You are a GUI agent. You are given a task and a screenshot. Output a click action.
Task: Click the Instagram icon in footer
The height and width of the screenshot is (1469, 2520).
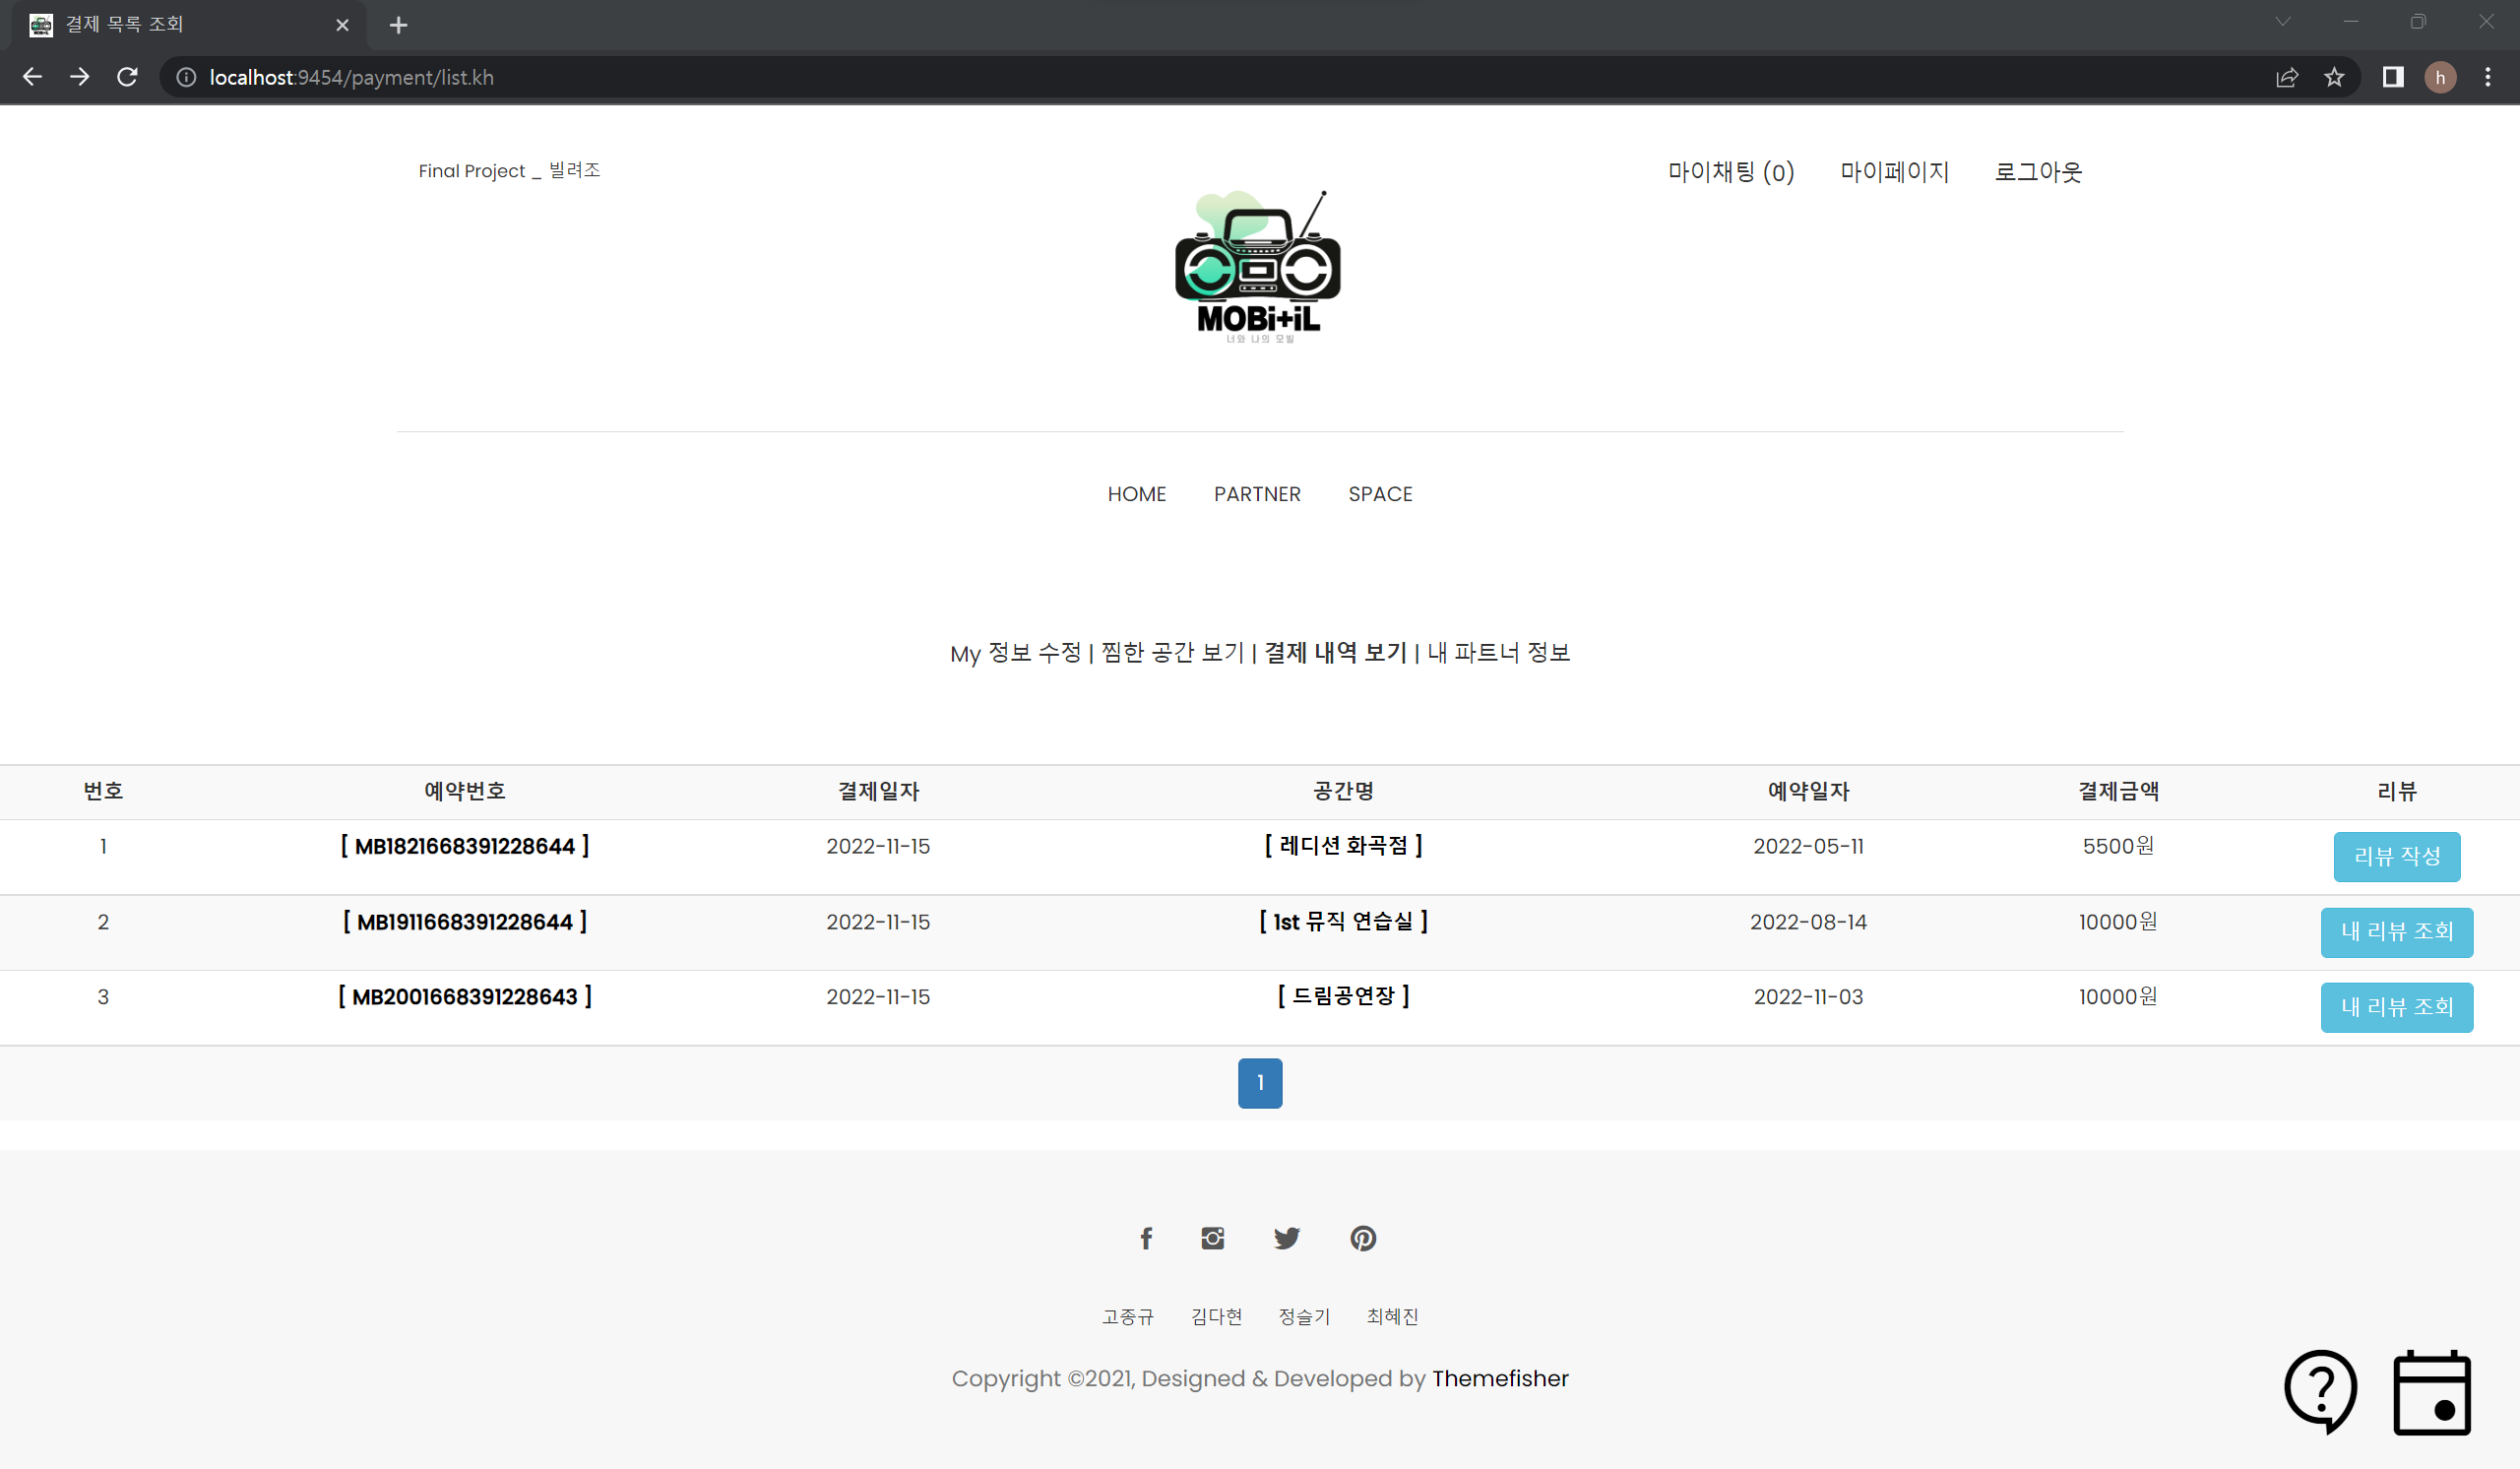tap(1212, 1238)
